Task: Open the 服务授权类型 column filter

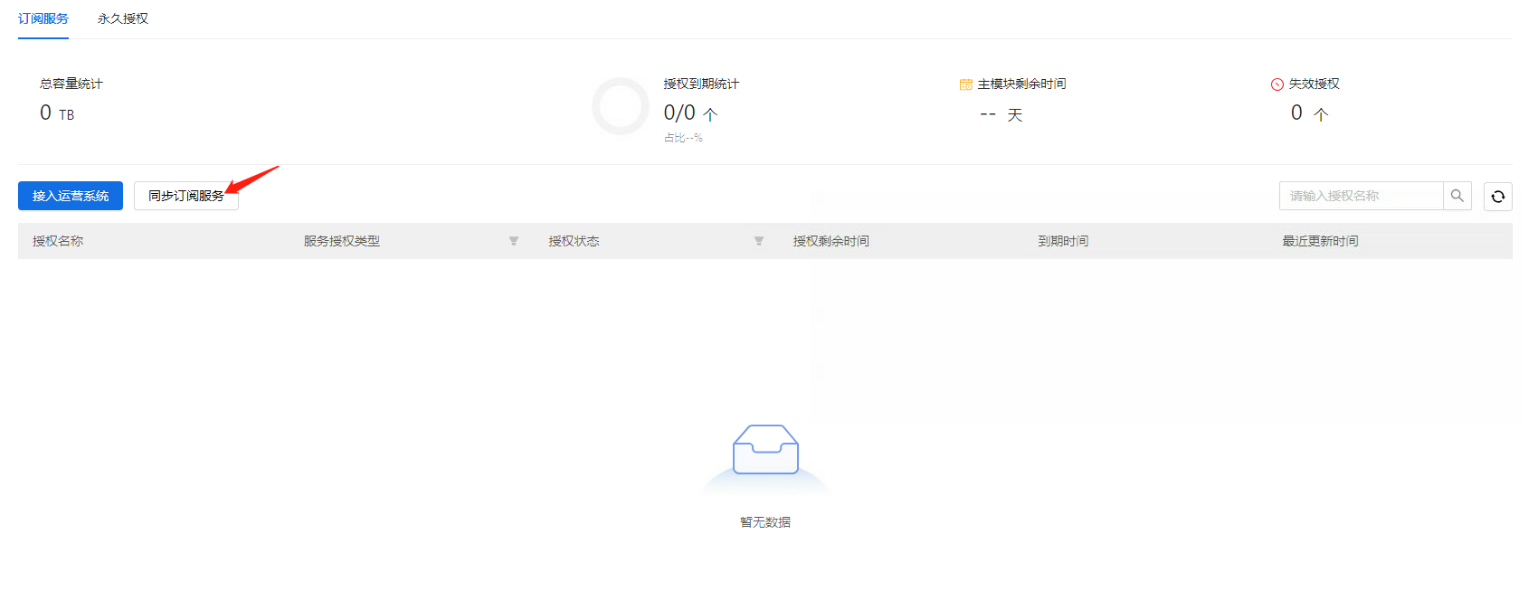Action: pyautogui.click(x=514, y=241)
